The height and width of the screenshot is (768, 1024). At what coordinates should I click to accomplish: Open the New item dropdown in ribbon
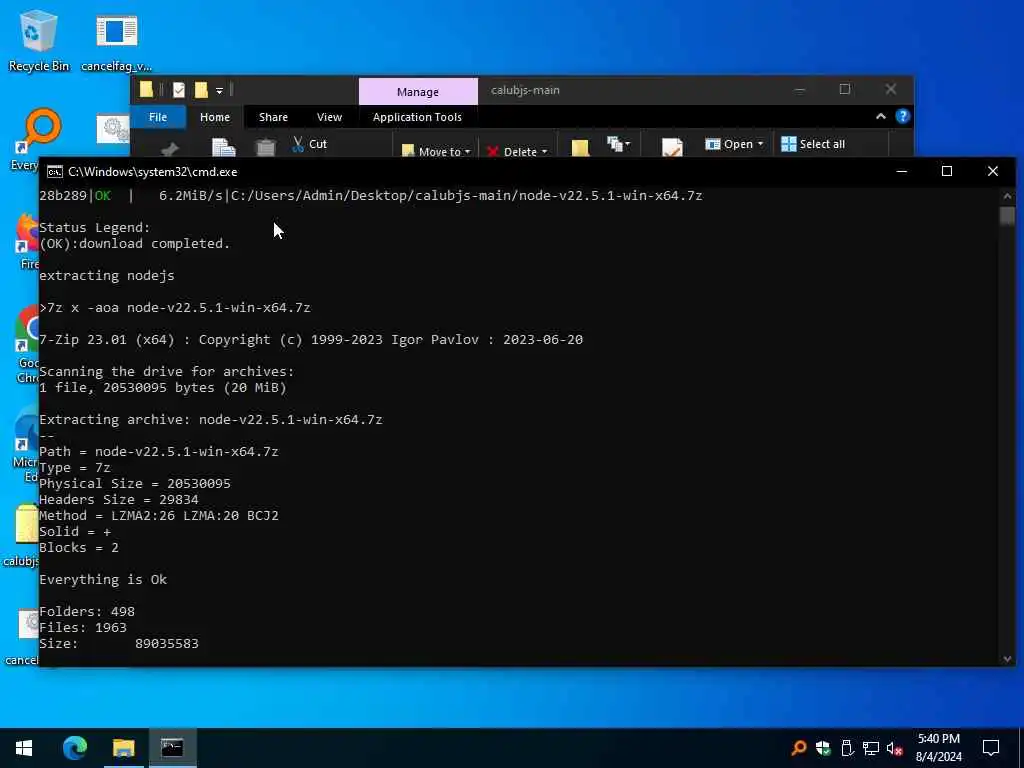(x=618, y=144)
